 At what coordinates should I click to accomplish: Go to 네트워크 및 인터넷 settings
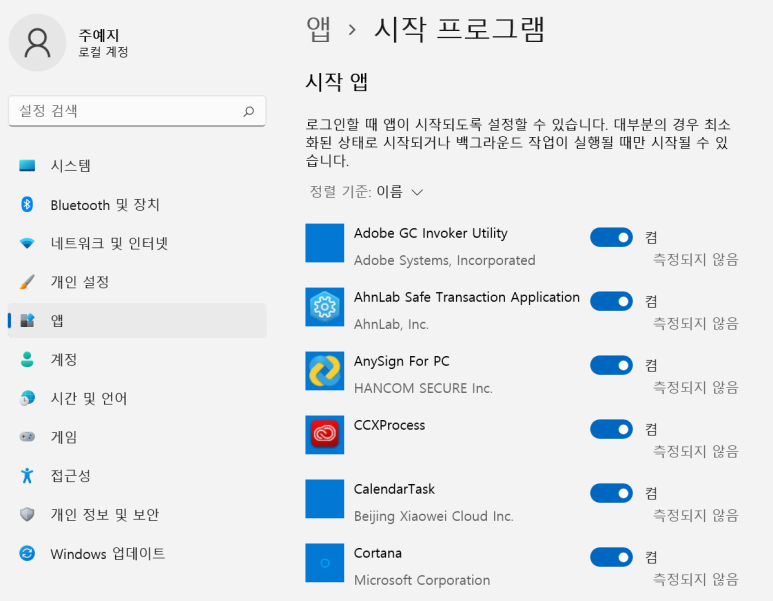tap(137, 243)
